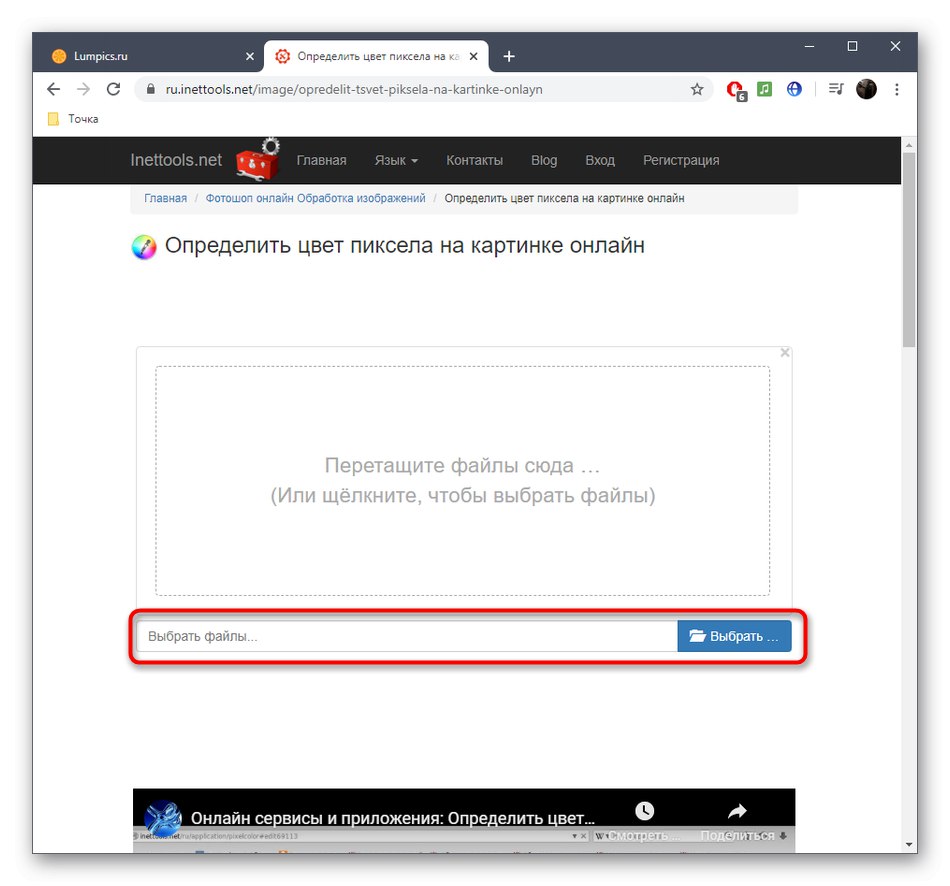This screenshot has width=950, height=886.
Task: Open the video title Онлайн сервисы и приложения
Action: pos(393,818)
